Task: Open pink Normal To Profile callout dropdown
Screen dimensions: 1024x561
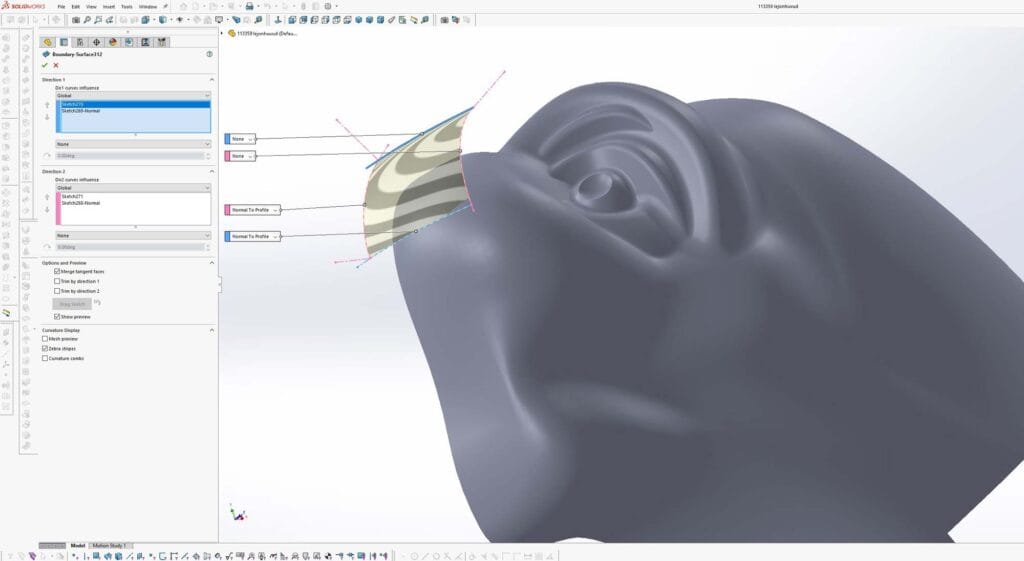Action: [x=276, y=210]
